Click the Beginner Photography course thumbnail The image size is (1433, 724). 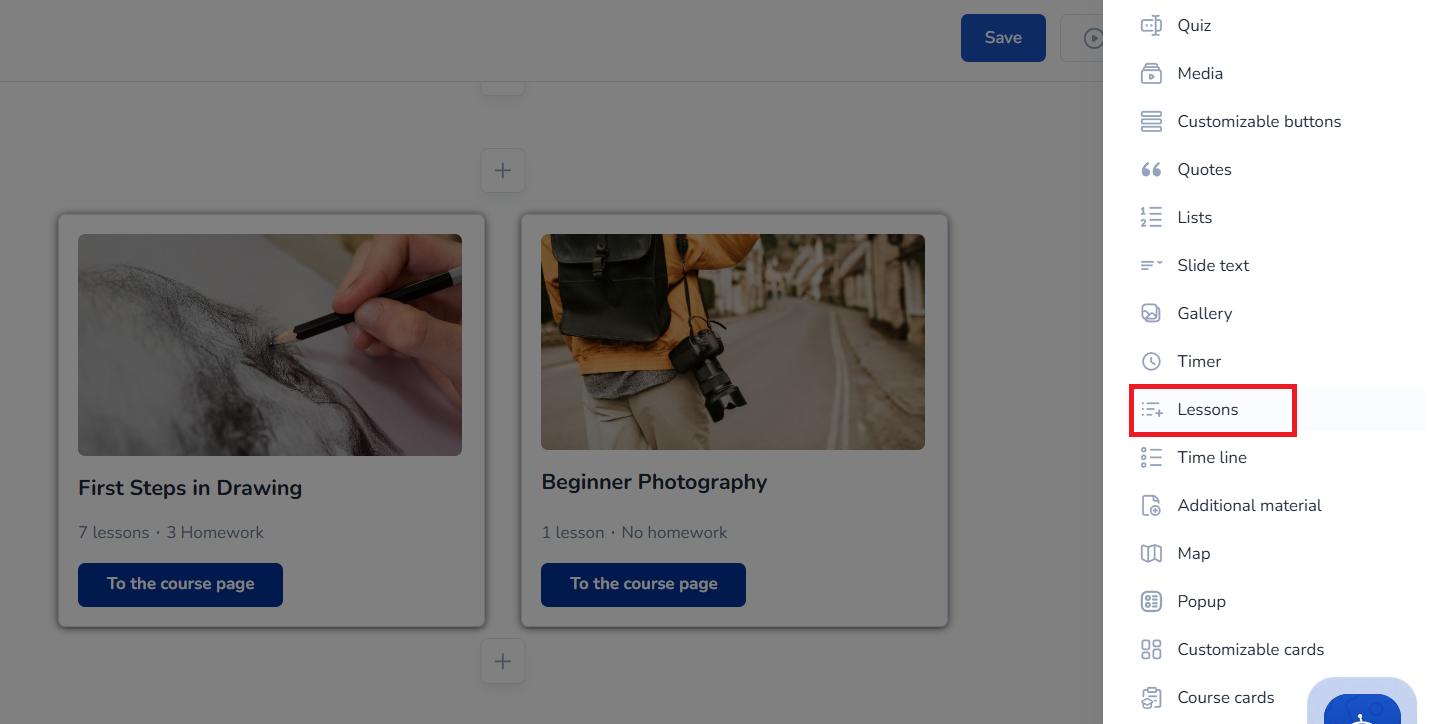(732, 342)
